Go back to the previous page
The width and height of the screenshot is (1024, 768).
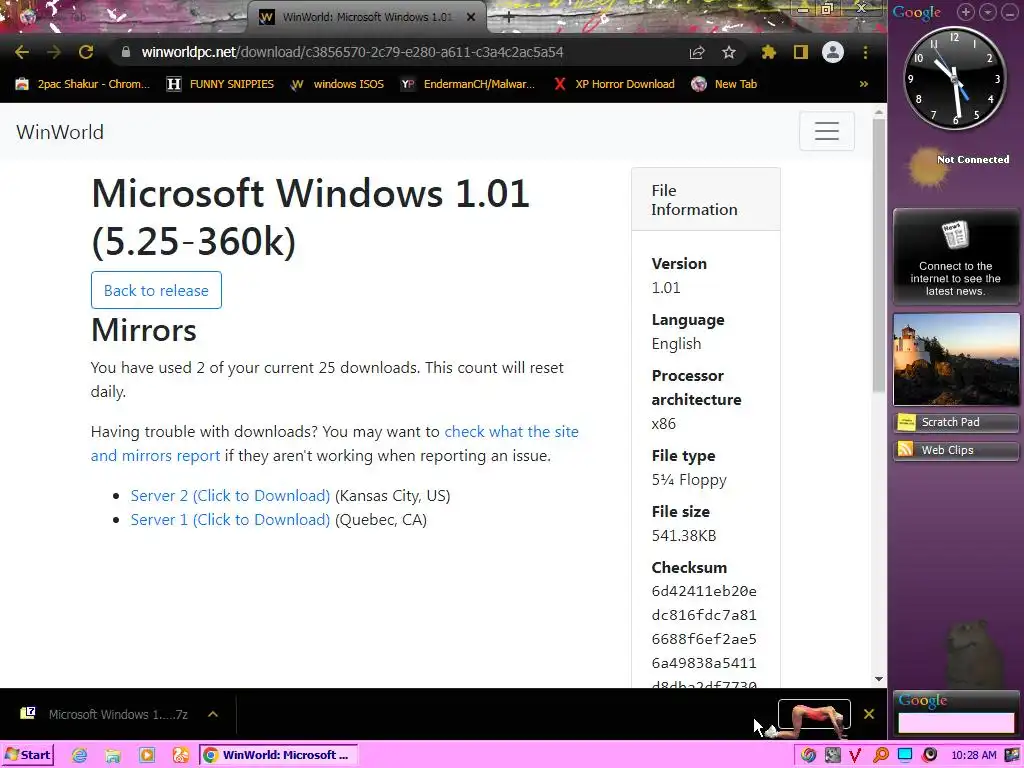[x=22, y=52]
